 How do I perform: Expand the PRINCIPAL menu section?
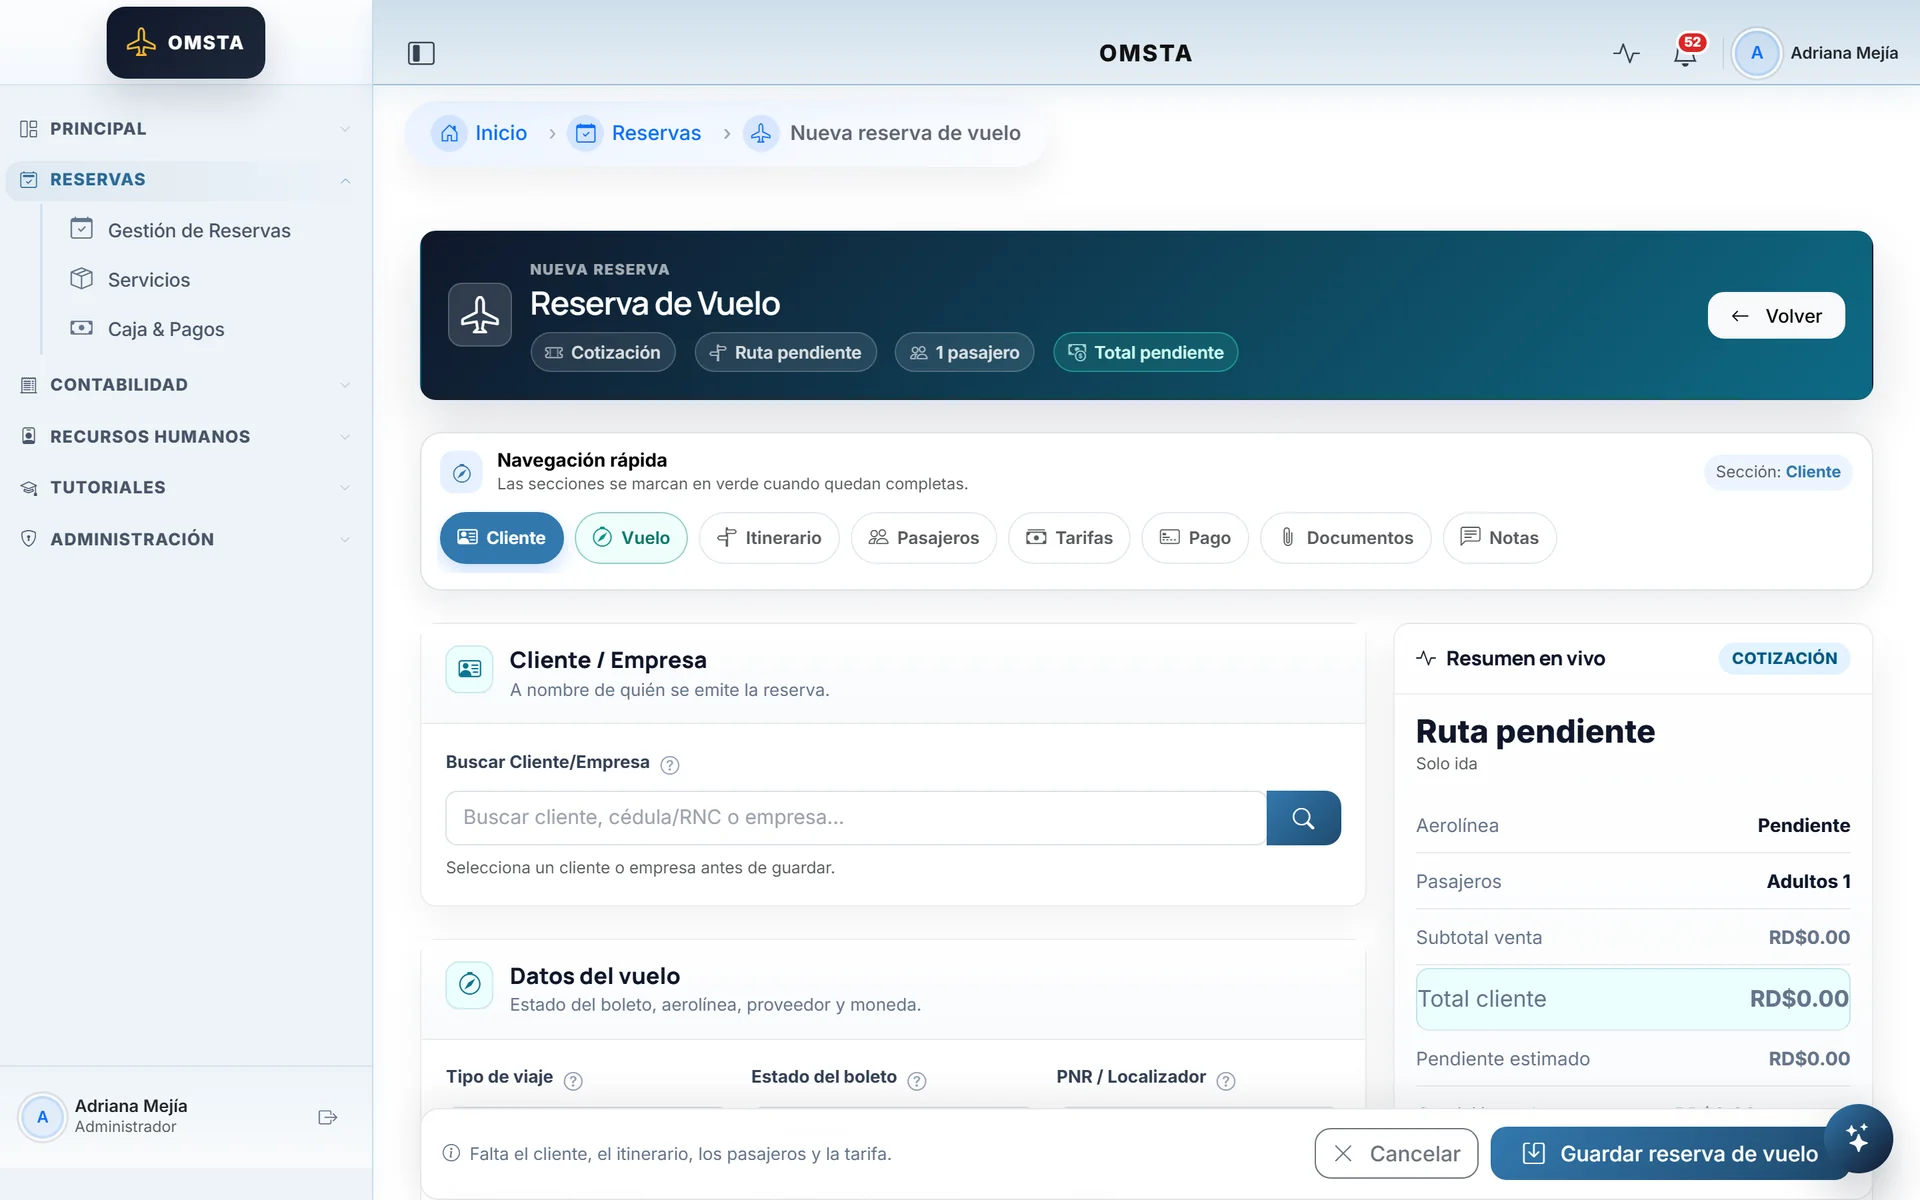pyautogui.click(x=186, y=129)
